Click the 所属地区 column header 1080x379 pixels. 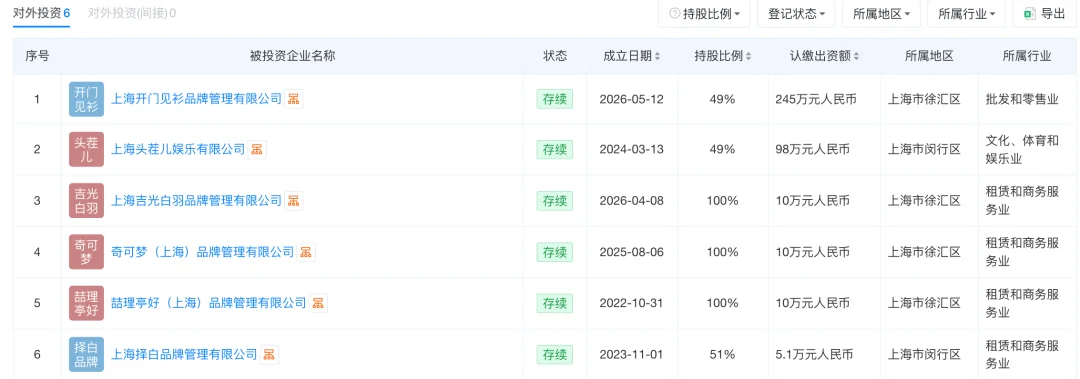pos(929,57)
